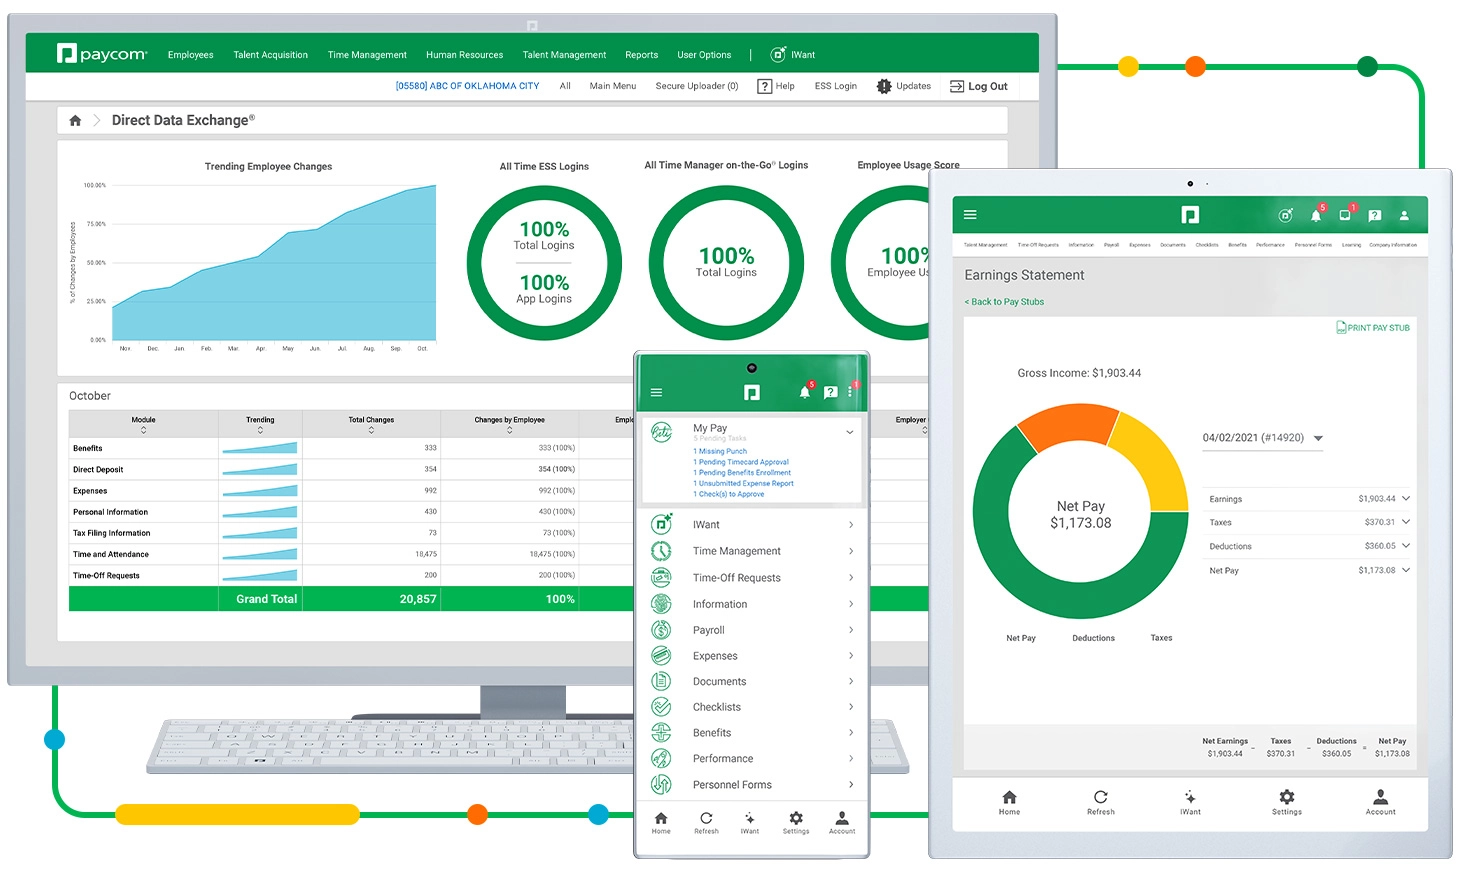The image size is (1466, 872).
Task: Click ESS Login on desktop toolbar
Action: [x=836, y=86]
